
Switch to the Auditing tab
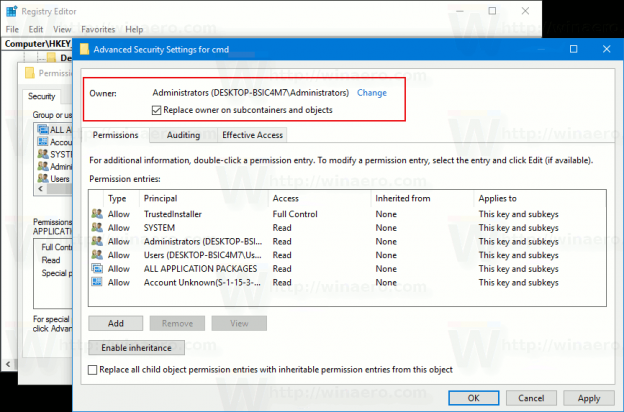click(183, 135)
